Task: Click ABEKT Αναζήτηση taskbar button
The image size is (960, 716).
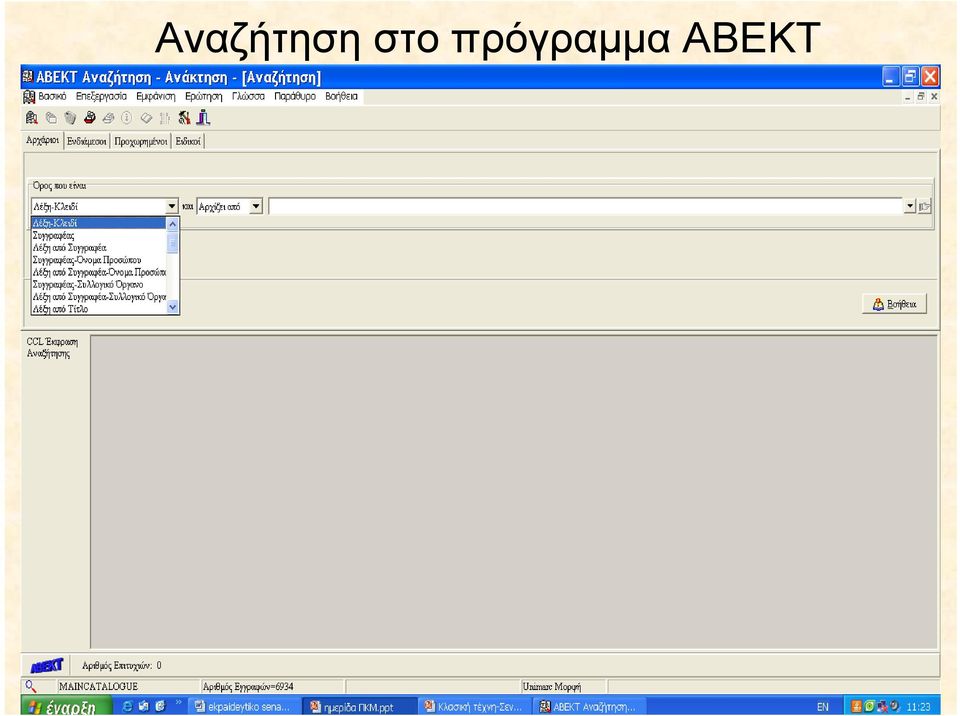Action: (x=589, y=707)
